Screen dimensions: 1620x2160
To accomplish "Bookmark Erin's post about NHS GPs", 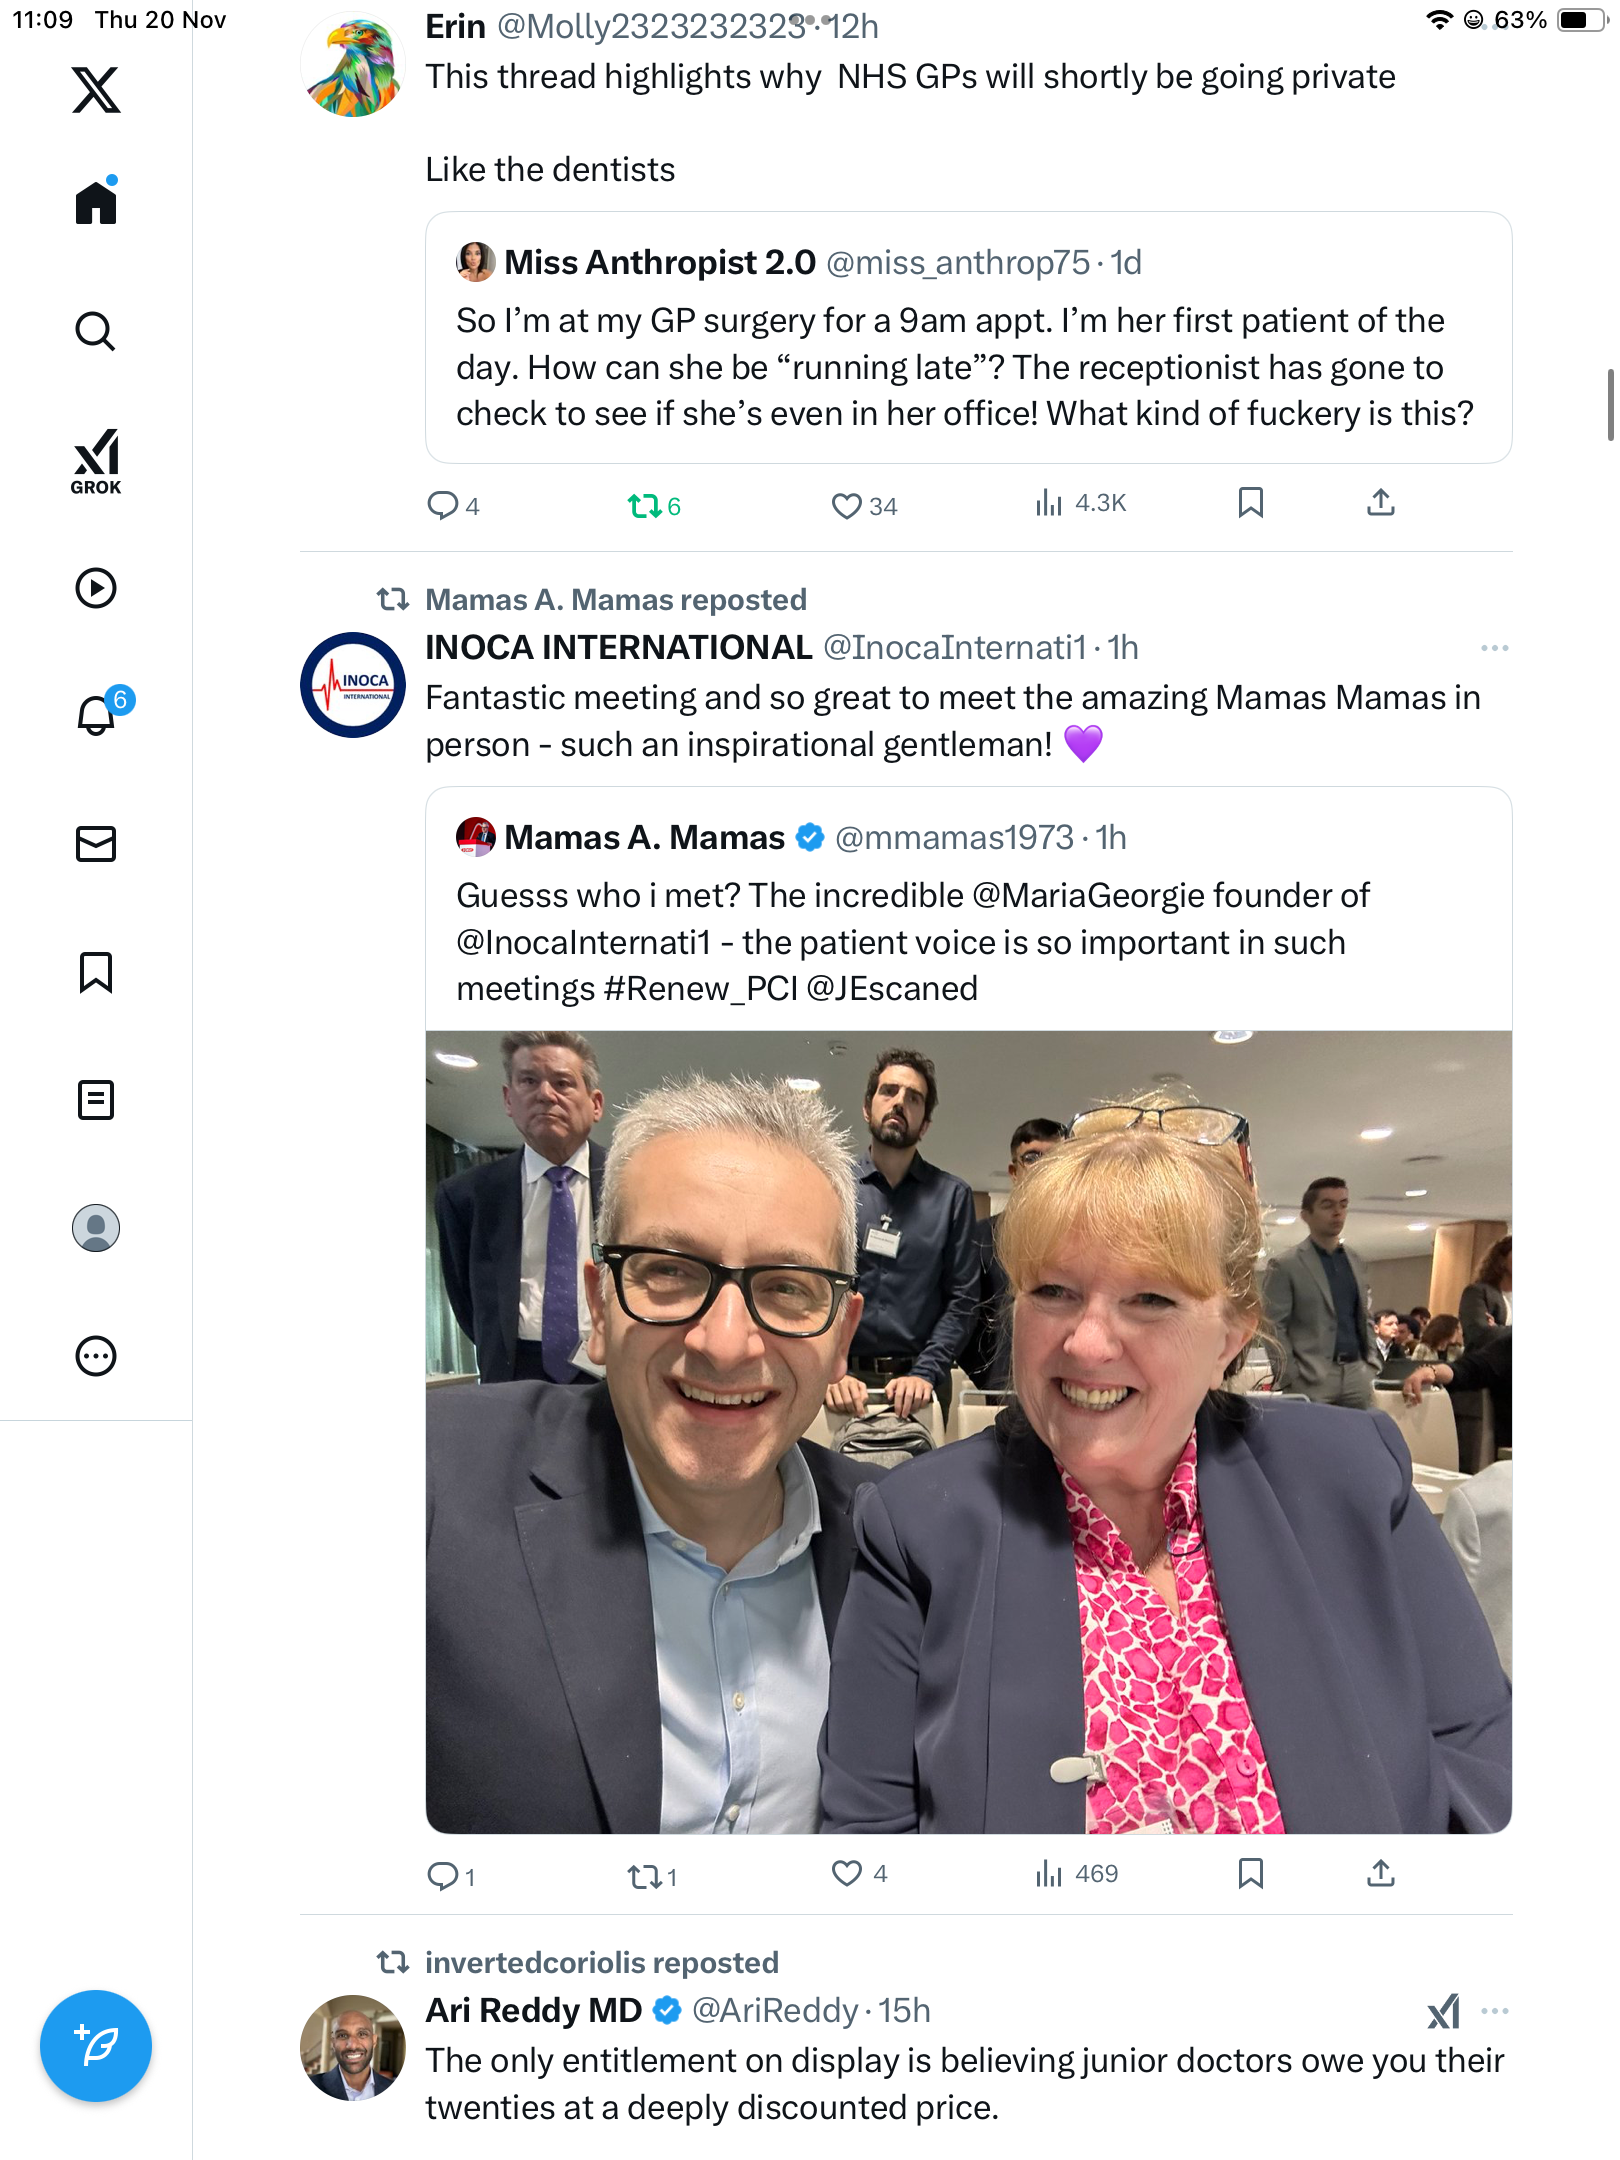I will tap(1250, 503).
